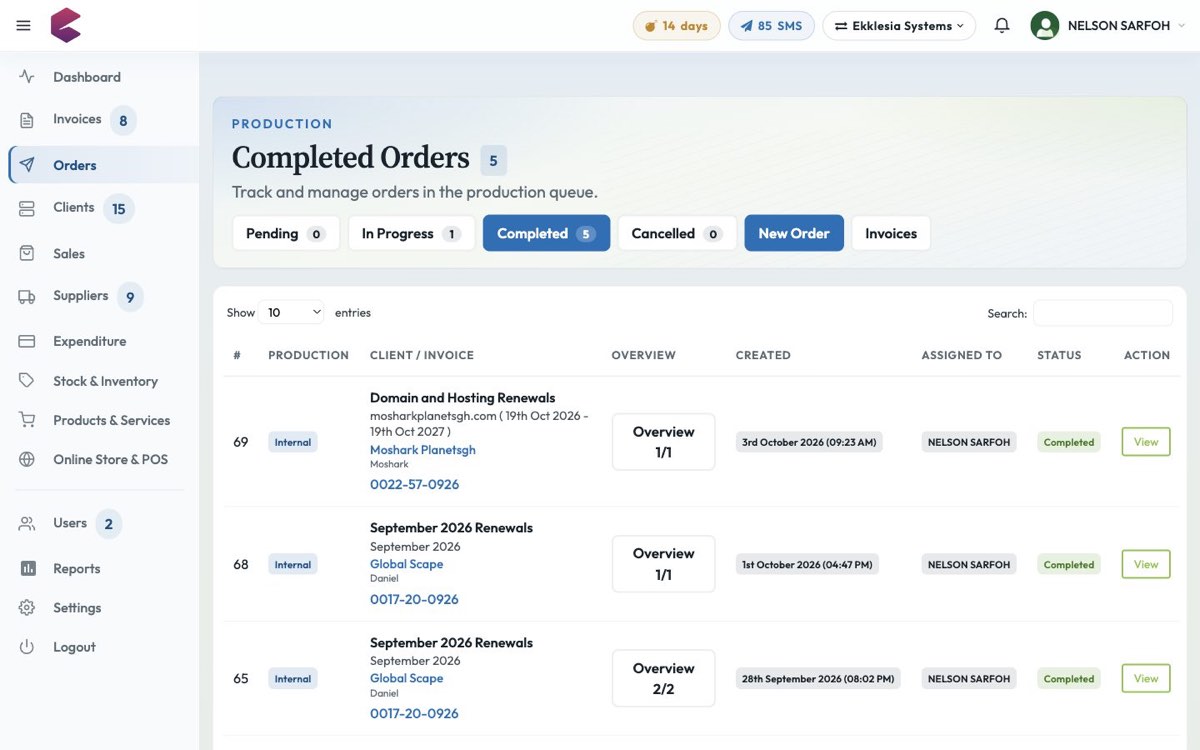Open the Show entries dropdown
Screen dimensions: 1200x750
[291, 313]
